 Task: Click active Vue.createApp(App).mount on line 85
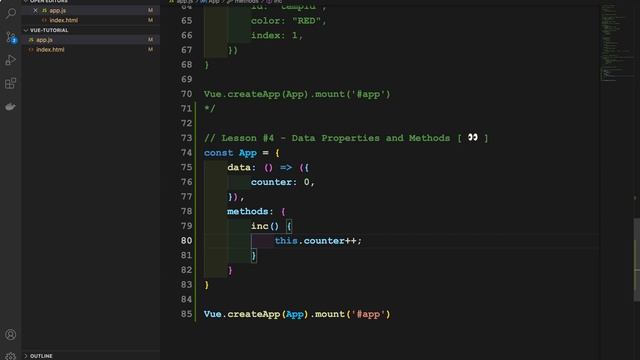[297, 314]
